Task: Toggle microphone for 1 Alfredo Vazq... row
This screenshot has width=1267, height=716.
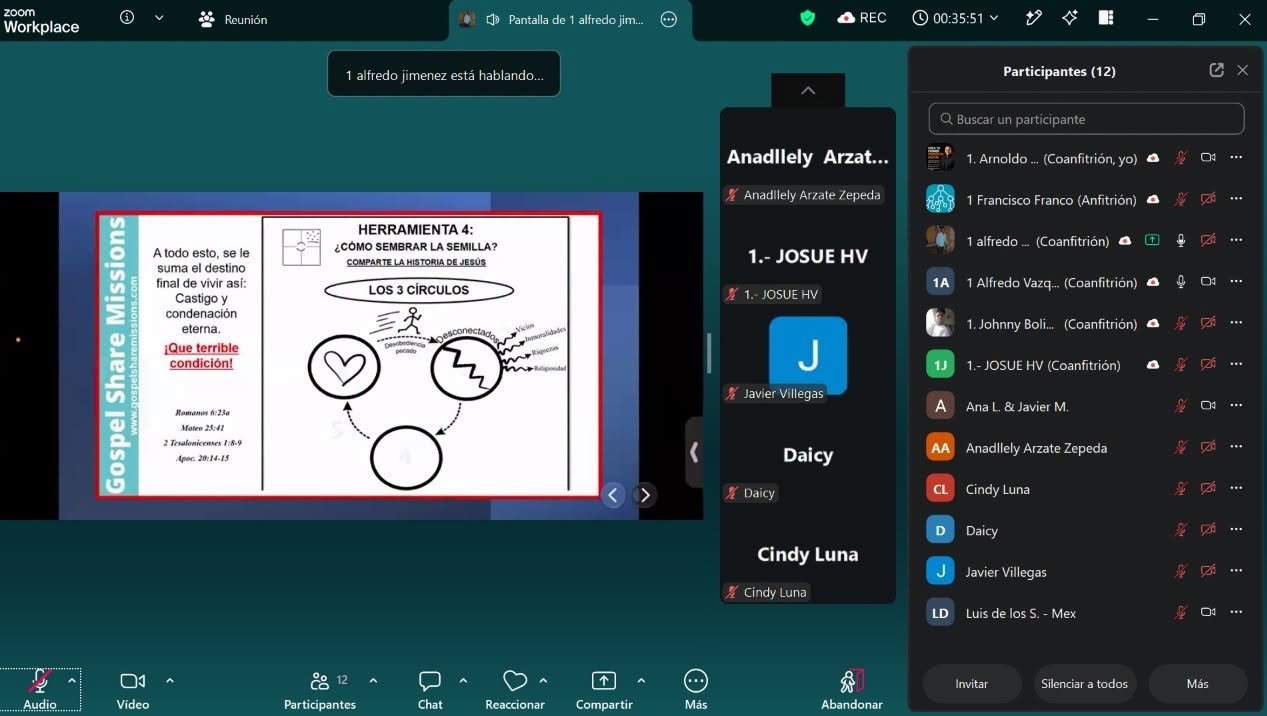Action: (x=1181, y=283)
